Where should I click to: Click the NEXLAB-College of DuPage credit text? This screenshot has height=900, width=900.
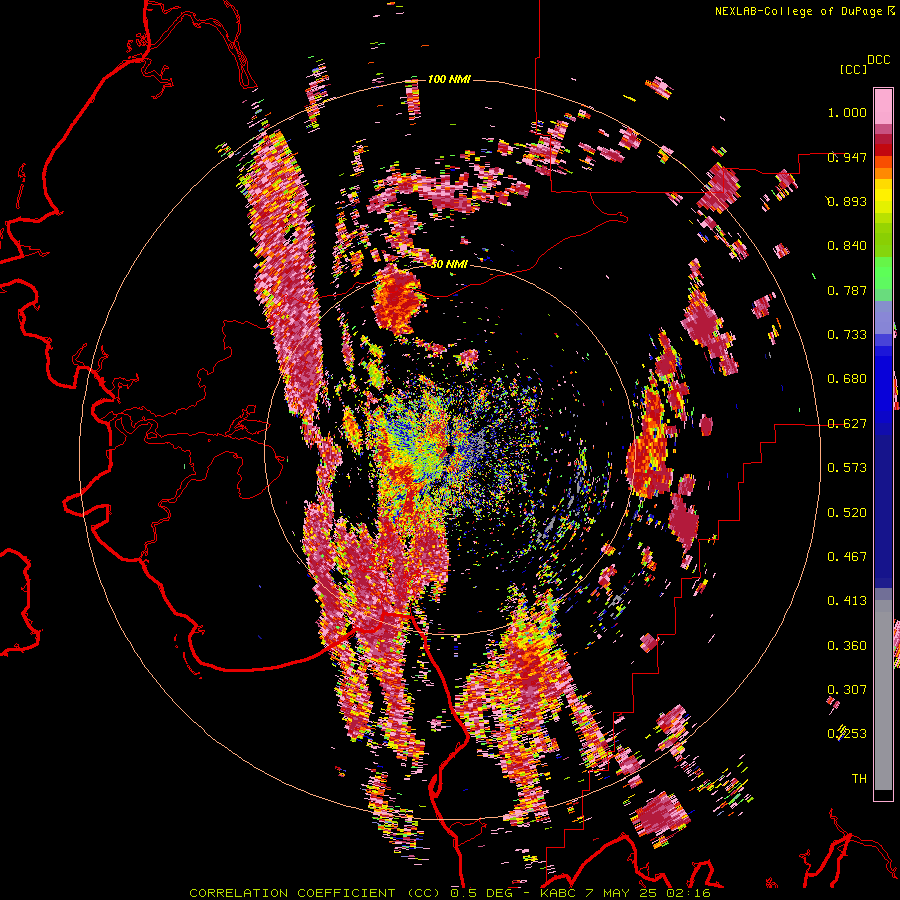tap(798, 11)
